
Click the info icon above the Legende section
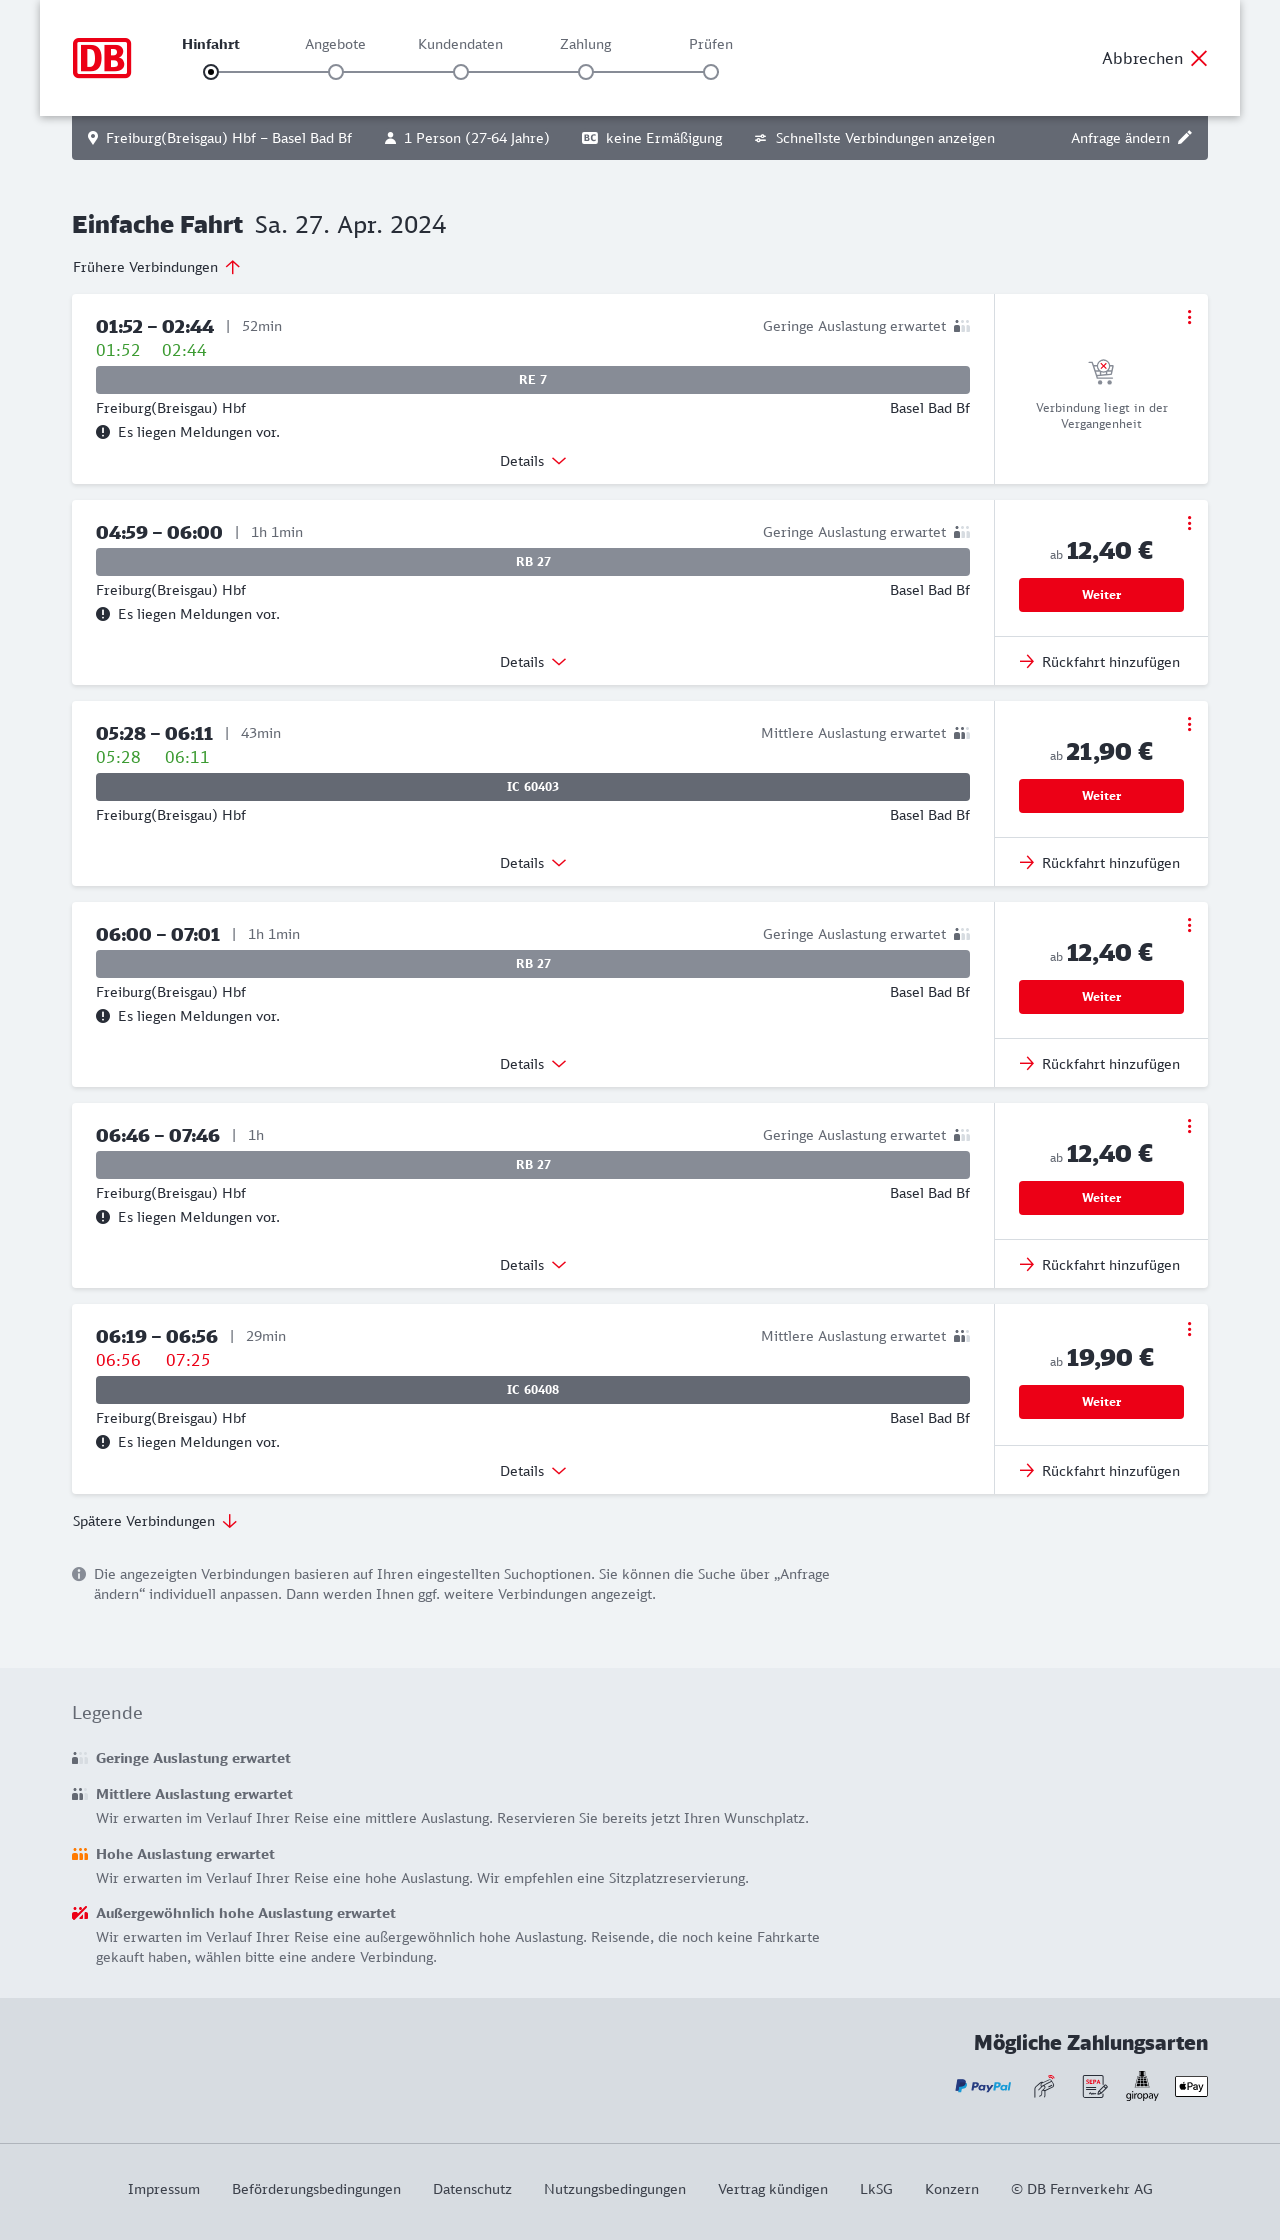coord(79,1574)
